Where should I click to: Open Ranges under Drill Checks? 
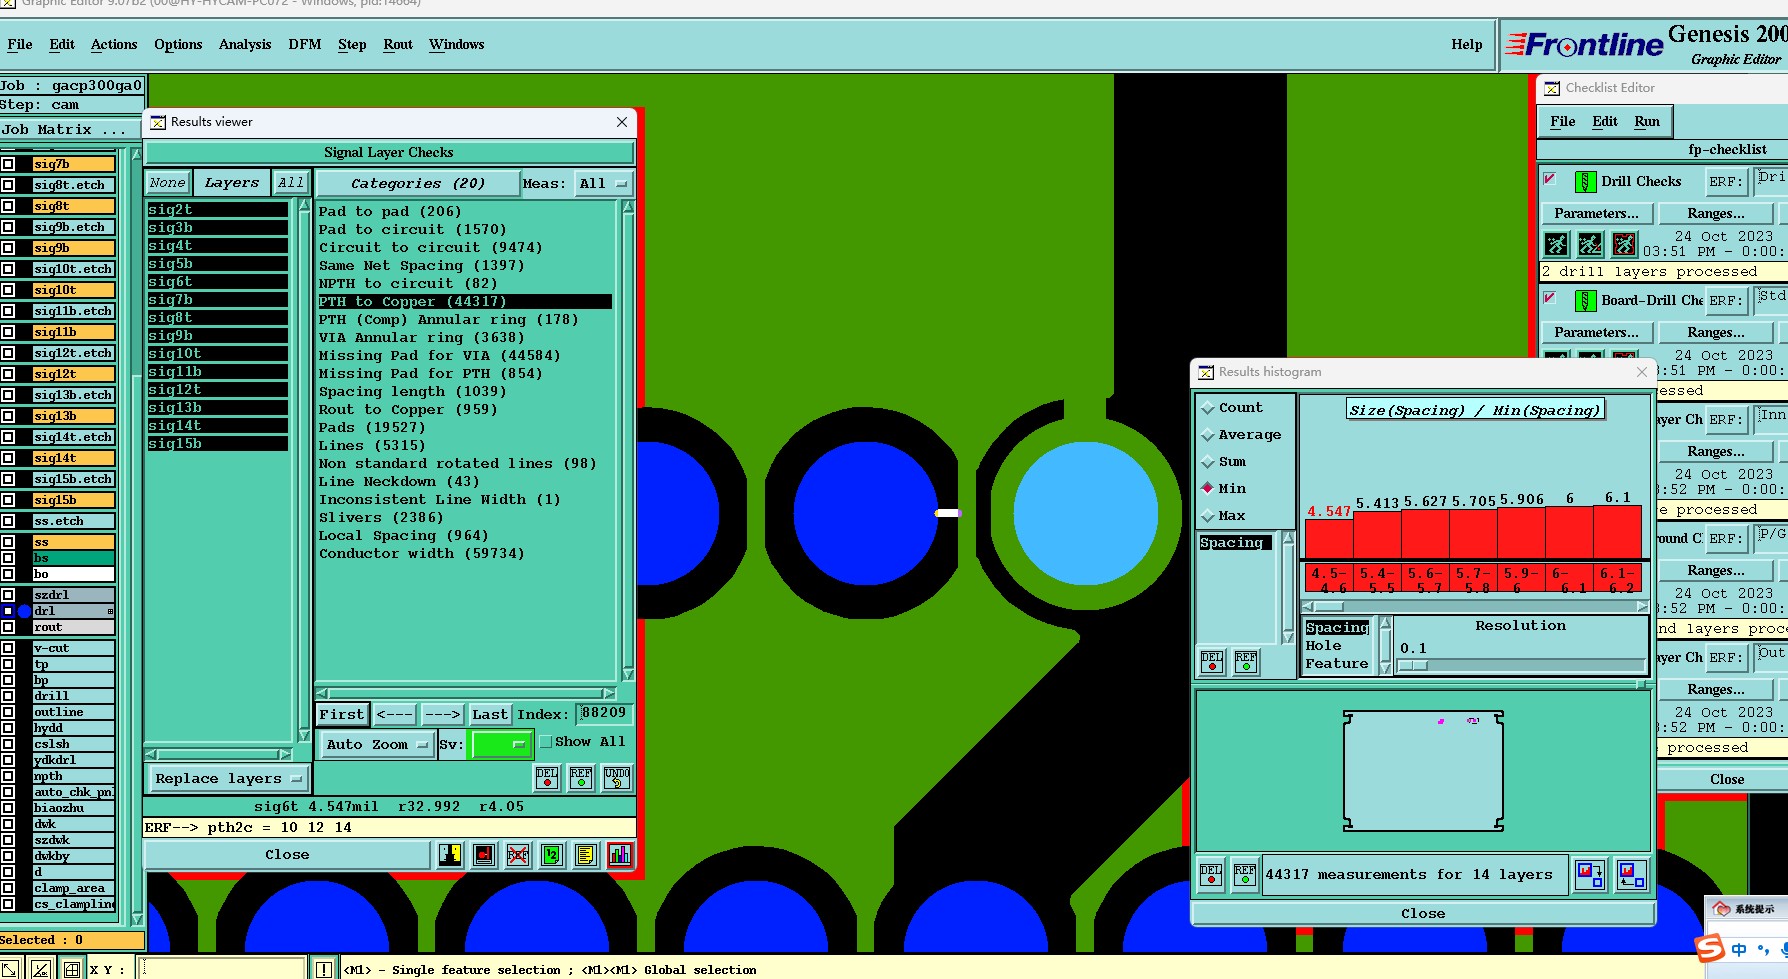[x=1716, y=214]
